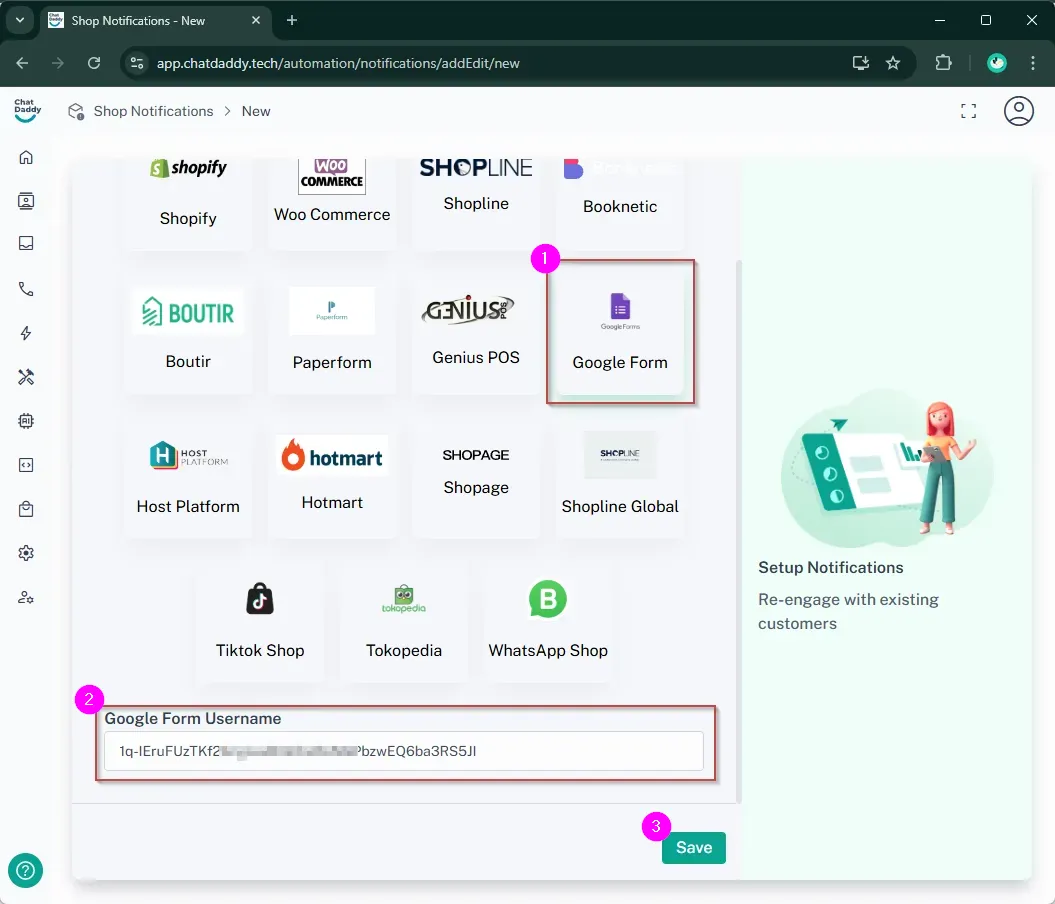Click the green help question mark
The image size is (1055, 904).
pos(25,870)
